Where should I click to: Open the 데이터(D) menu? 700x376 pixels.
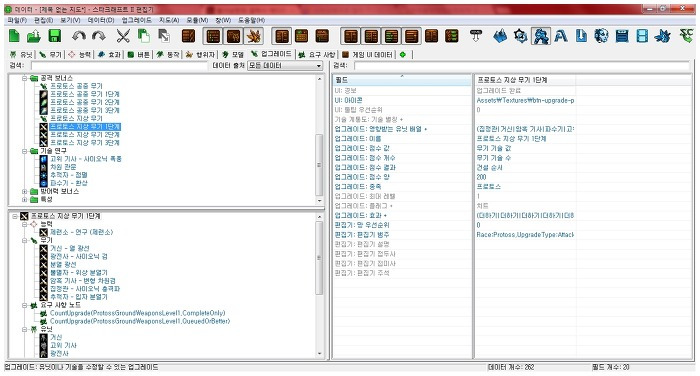[x=101, y=20]
